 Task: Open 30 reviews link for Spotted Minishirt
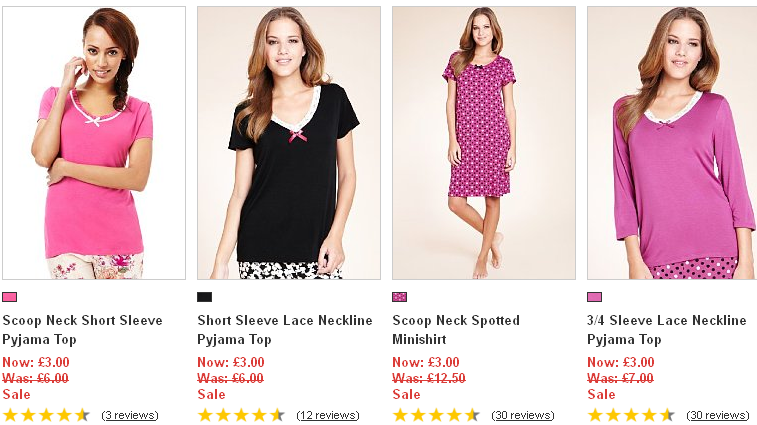[523, 415]
